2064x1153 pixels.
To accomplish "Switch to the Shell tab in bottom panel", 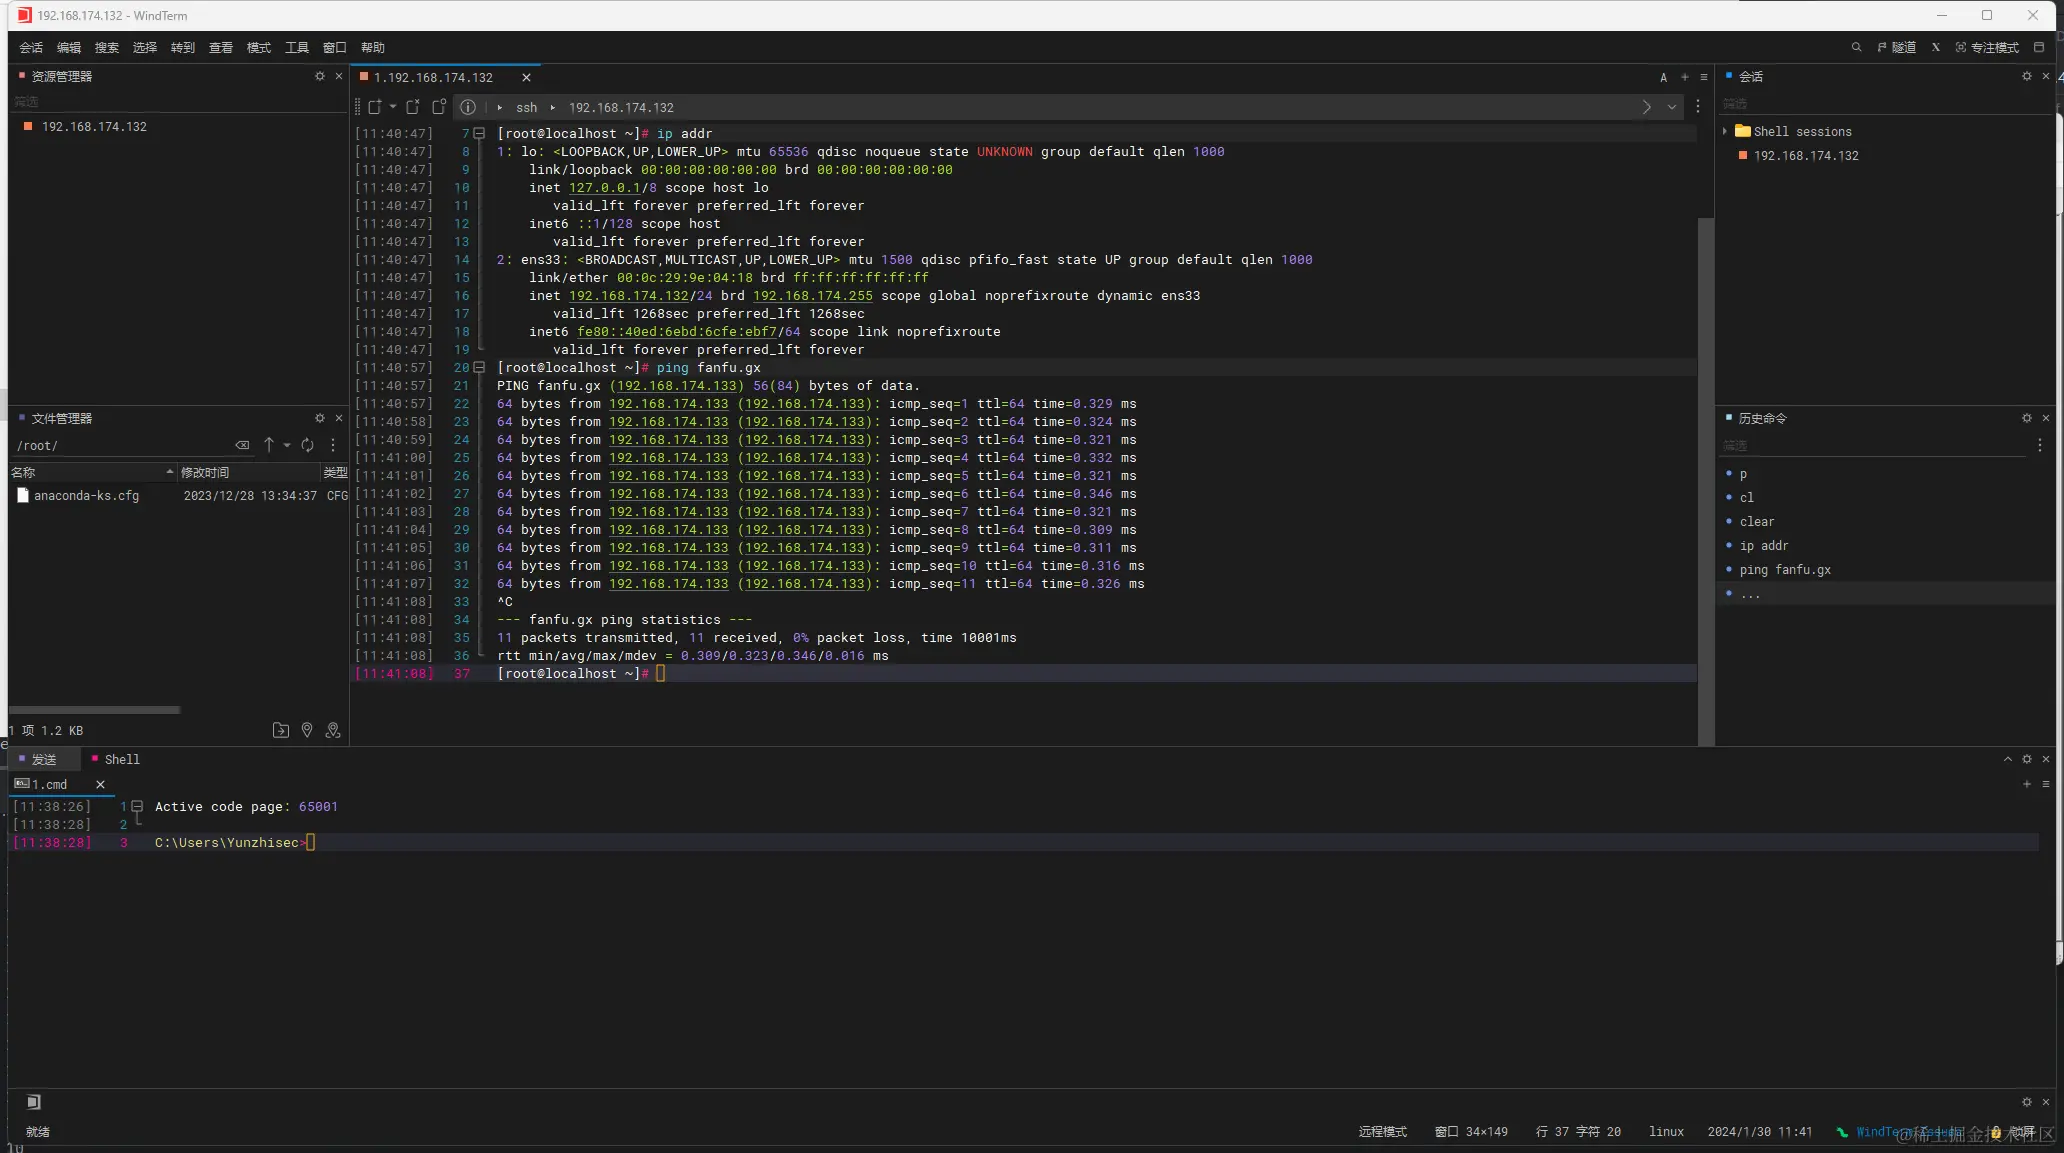I will [x=116, y=760].
